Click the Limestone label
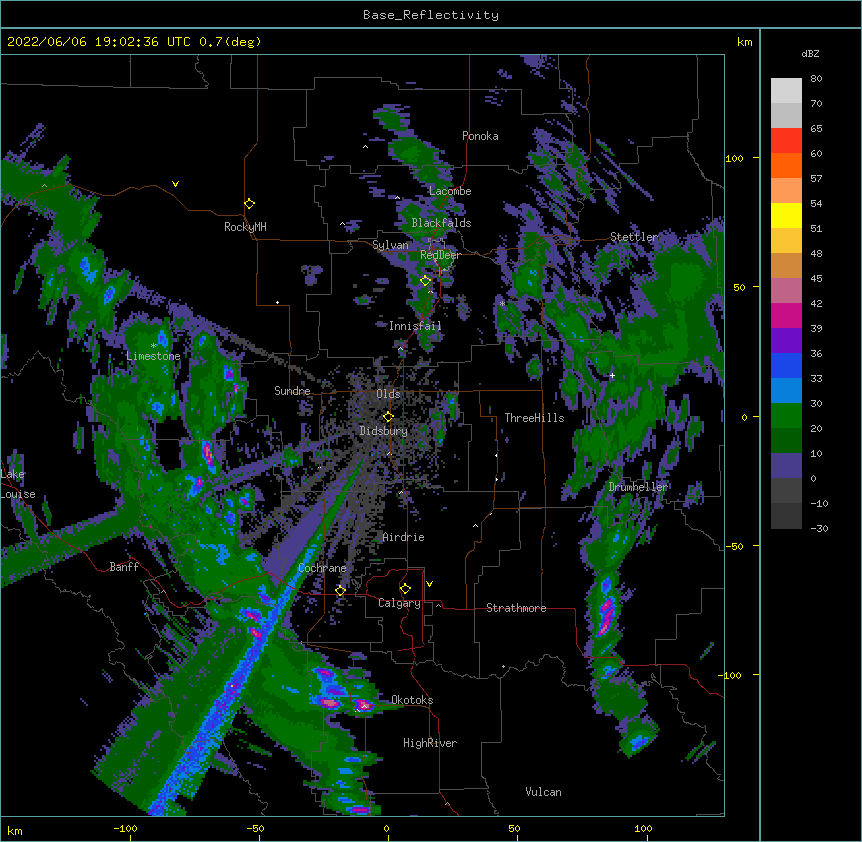 (153, 356)
